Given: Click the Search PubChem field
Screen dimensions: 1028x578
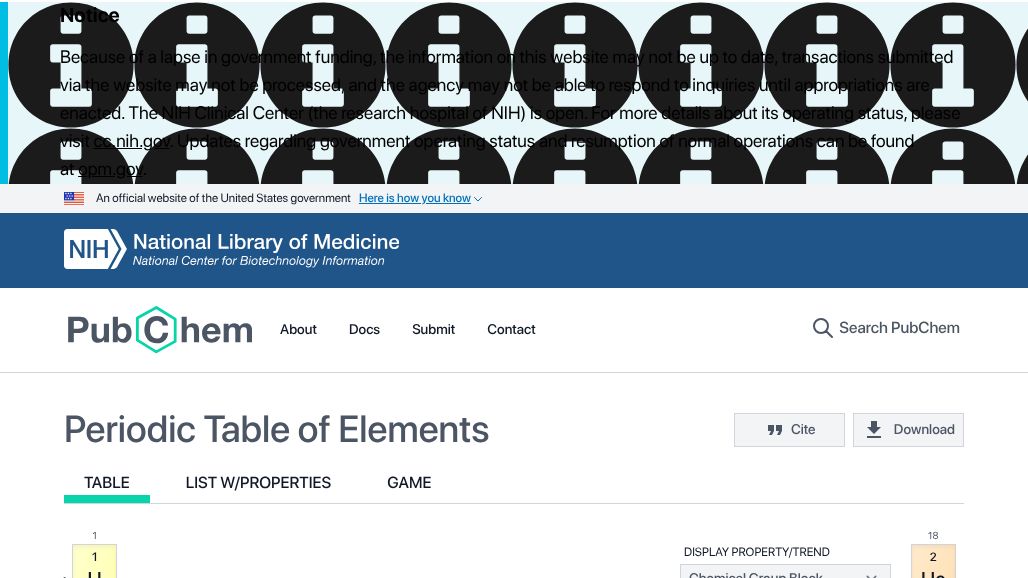Looking at the screenshot, I should [899, 328].
